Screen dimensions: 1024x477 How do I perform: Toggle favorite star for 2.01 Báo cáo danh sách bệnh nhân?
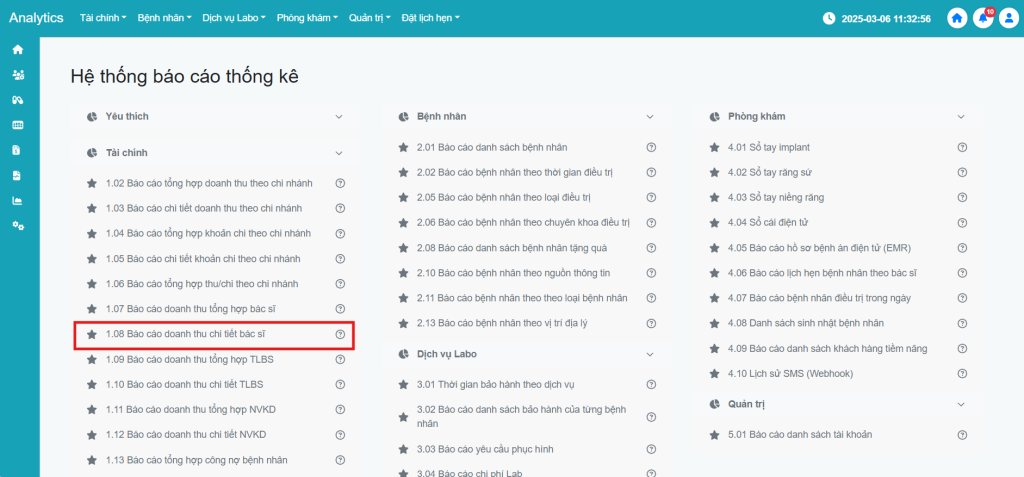[x=403, y=147]
